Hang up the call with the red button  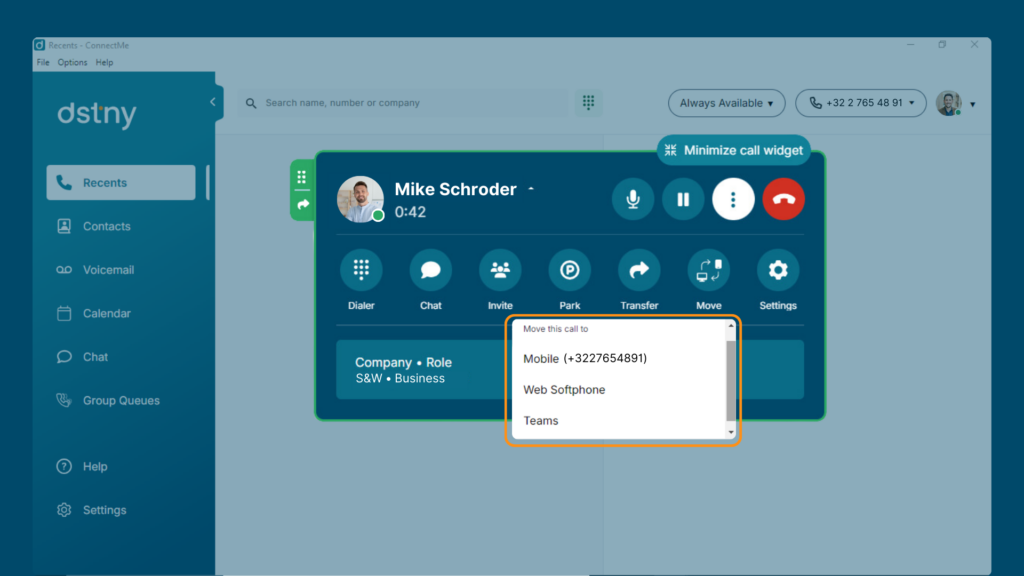(x=784, y=199)
